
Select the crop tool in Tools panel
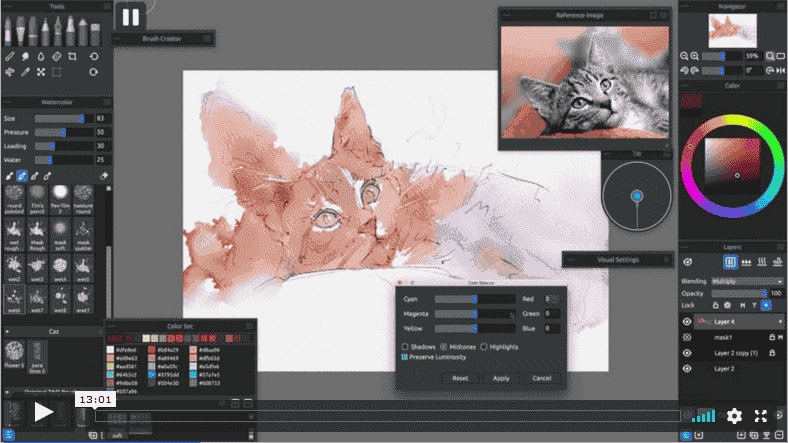72,56
